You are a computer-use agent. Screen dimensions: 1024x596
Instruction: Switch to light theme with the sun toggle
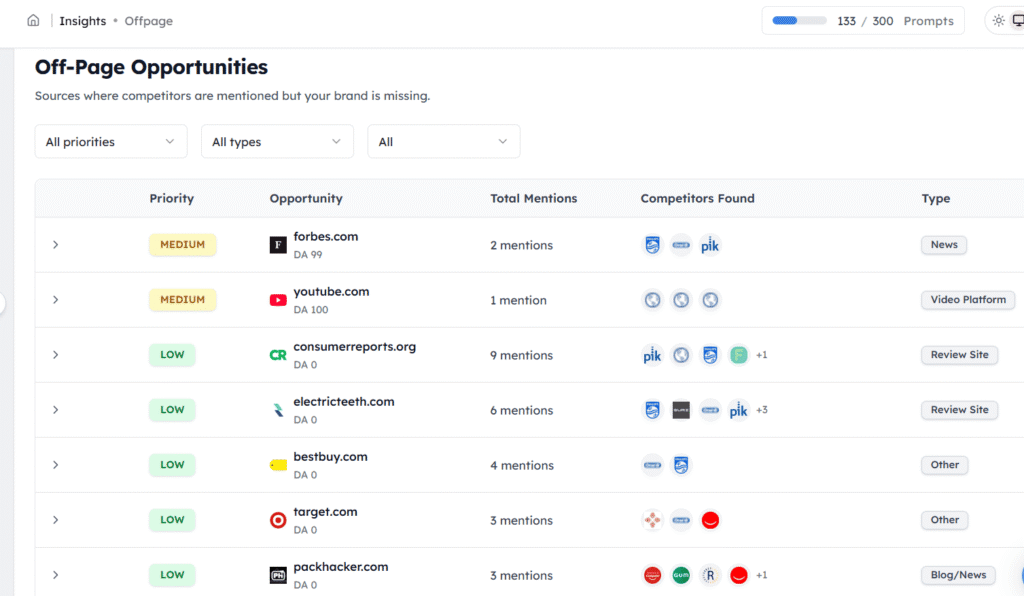pyautogui.click(x=997, y=20)
